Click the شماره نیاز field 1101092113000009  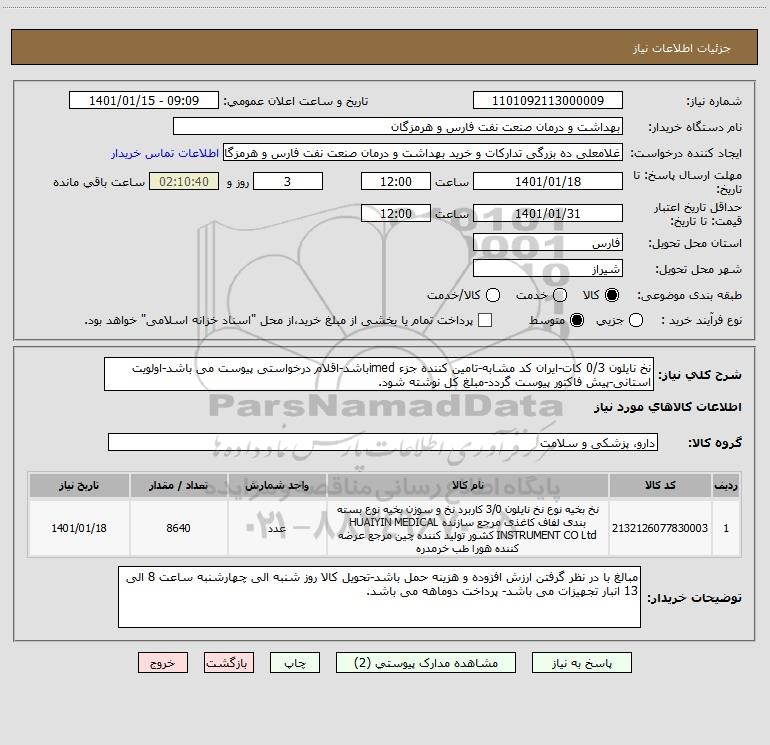(x=548, y=101)
